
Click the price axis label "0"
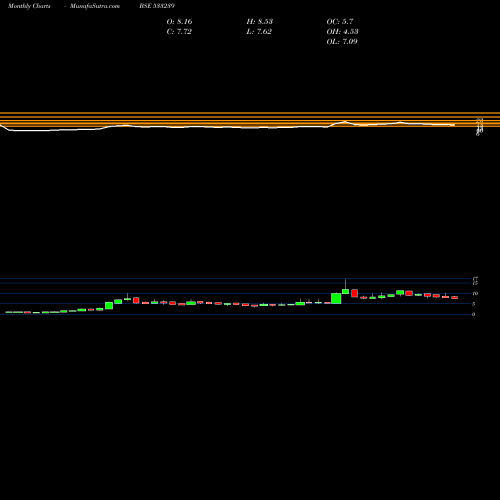pyautogui.click(x=473, y=314)
